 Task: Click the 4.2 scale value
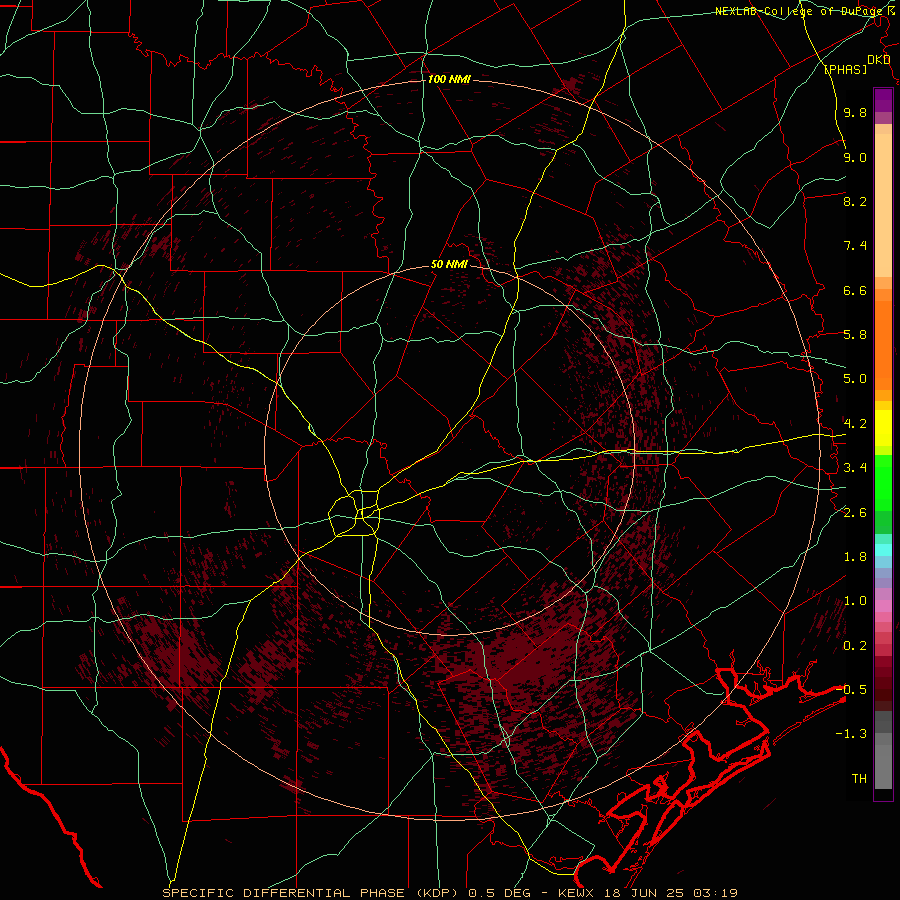[855, 424]
